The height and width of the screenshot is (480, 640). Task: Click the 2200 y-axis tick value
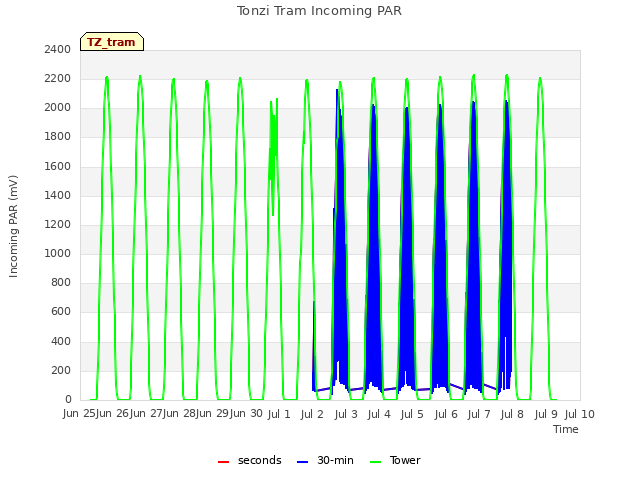tap(58, 78)
